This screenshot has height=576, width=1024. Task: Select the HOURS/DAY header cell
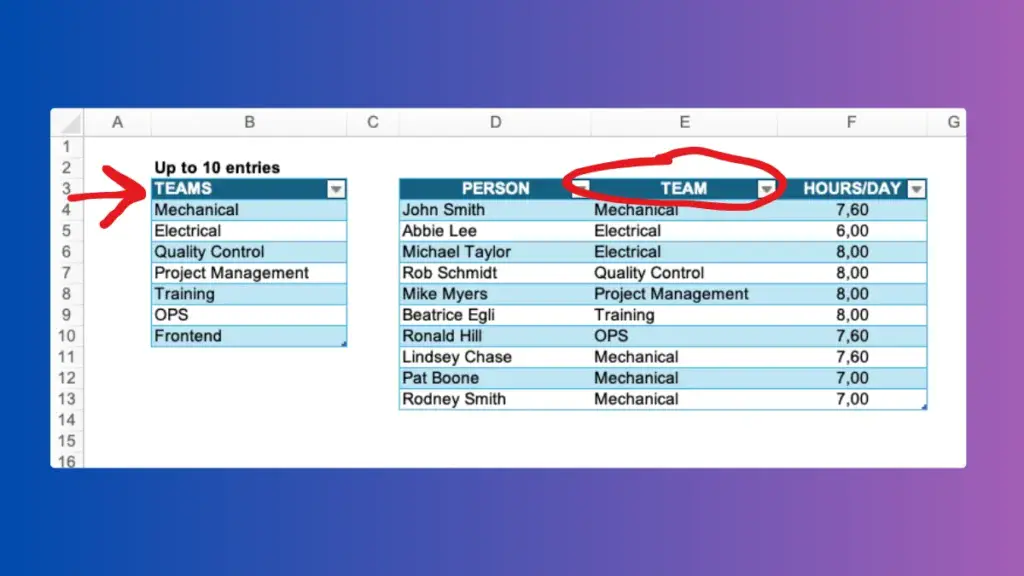[x=850, y=188]
